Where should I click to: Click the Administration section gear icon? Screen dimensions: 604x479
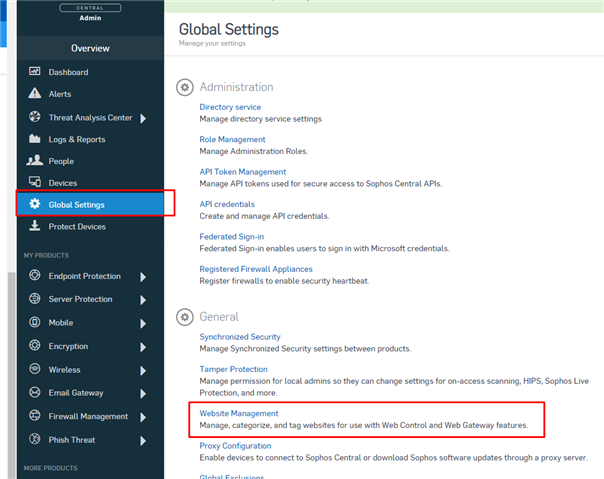[185, 87]
